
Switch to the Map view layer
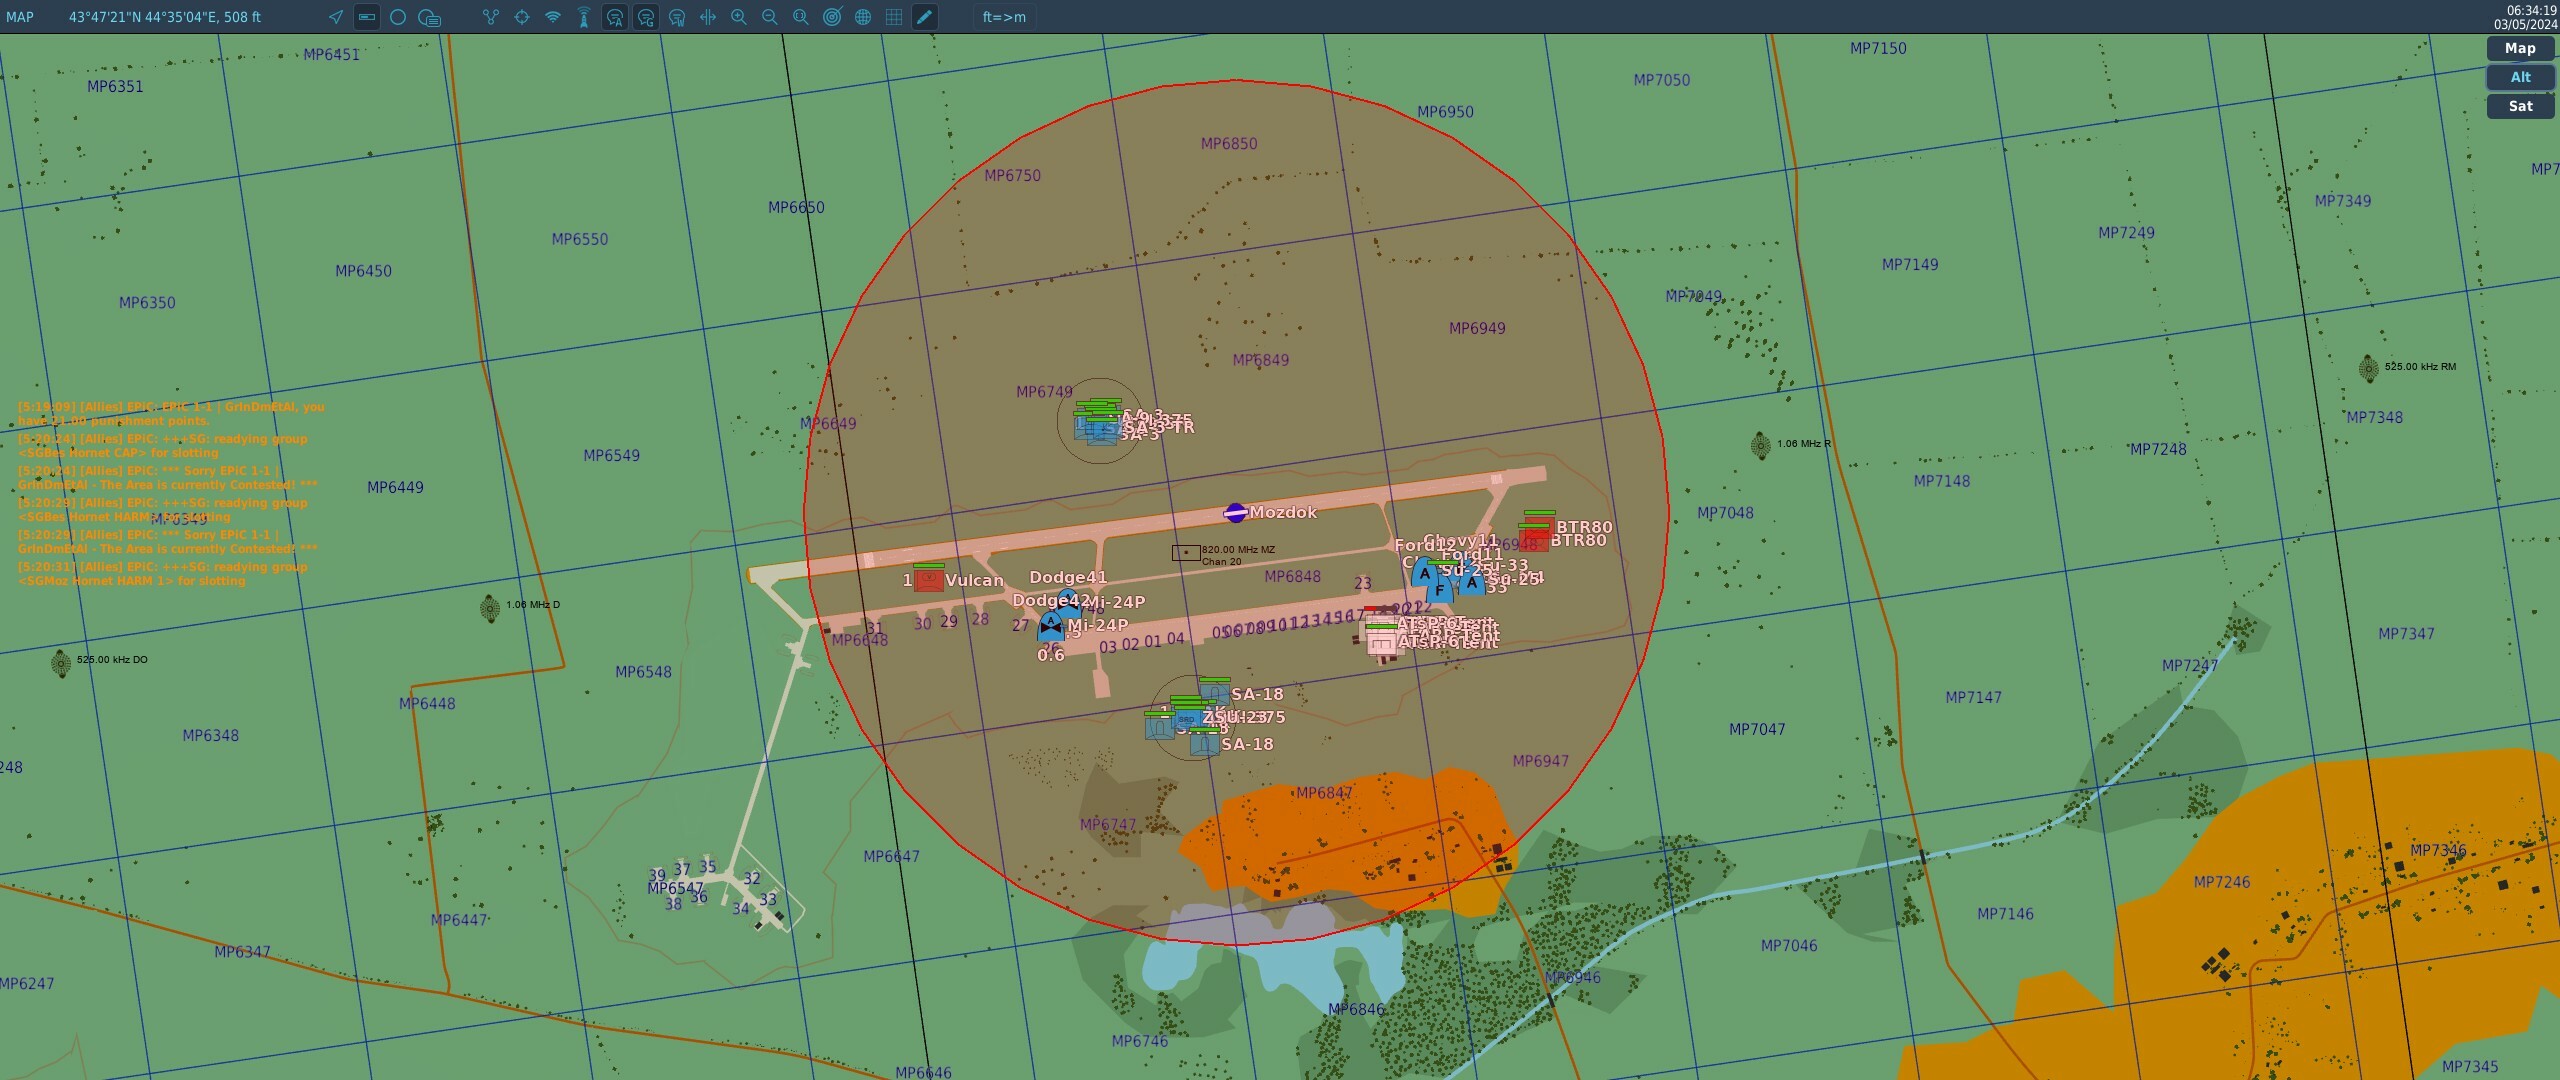click(2520, 48)
